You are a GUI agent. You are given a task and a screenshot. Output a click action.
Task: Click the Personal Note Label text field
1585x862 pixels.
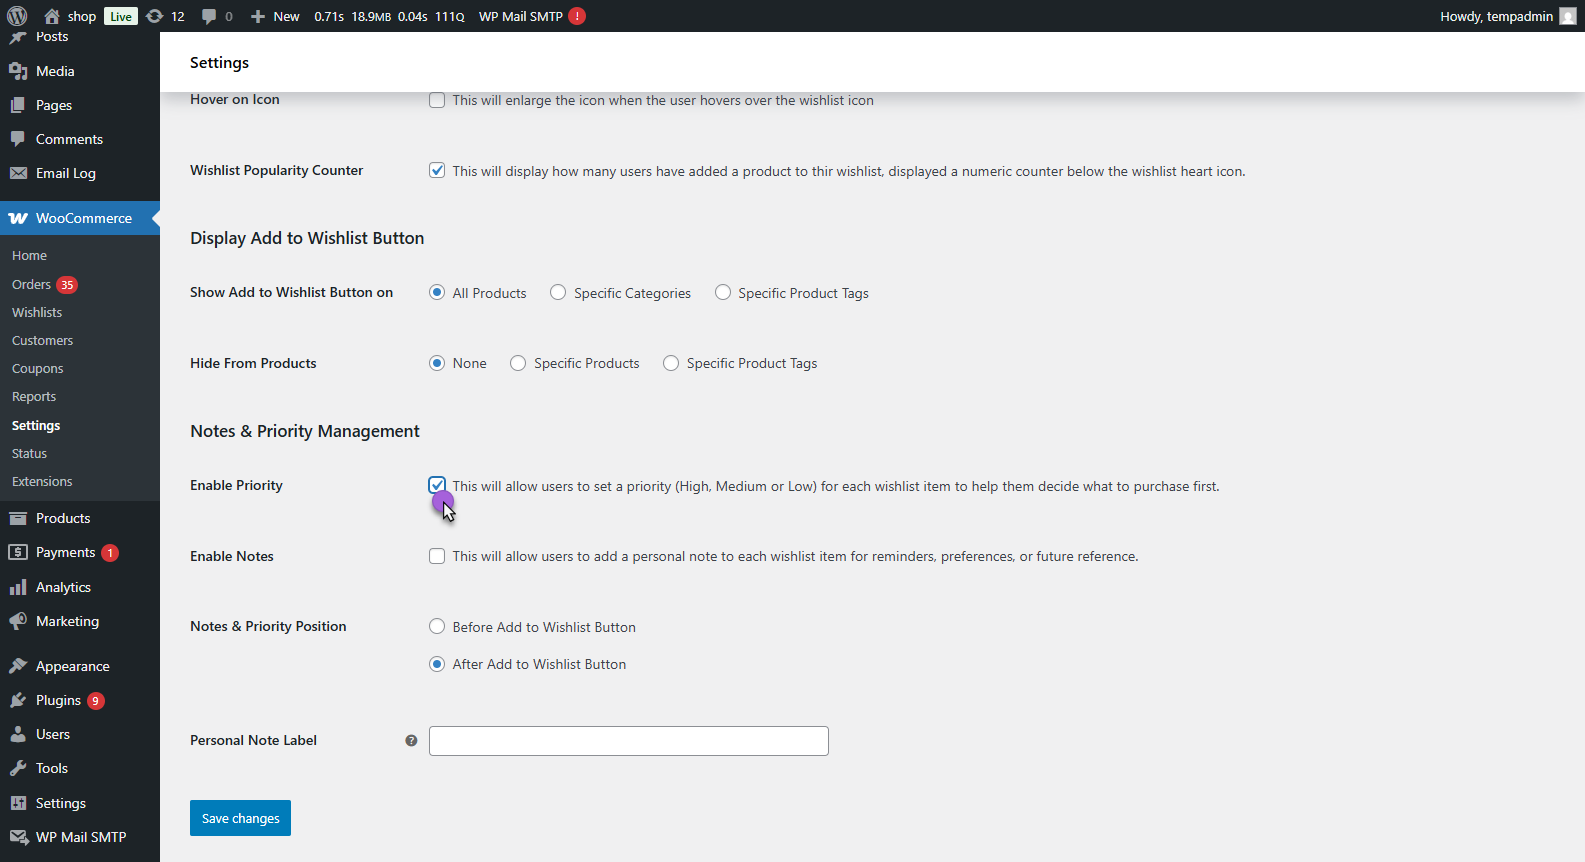click(628, 741)
